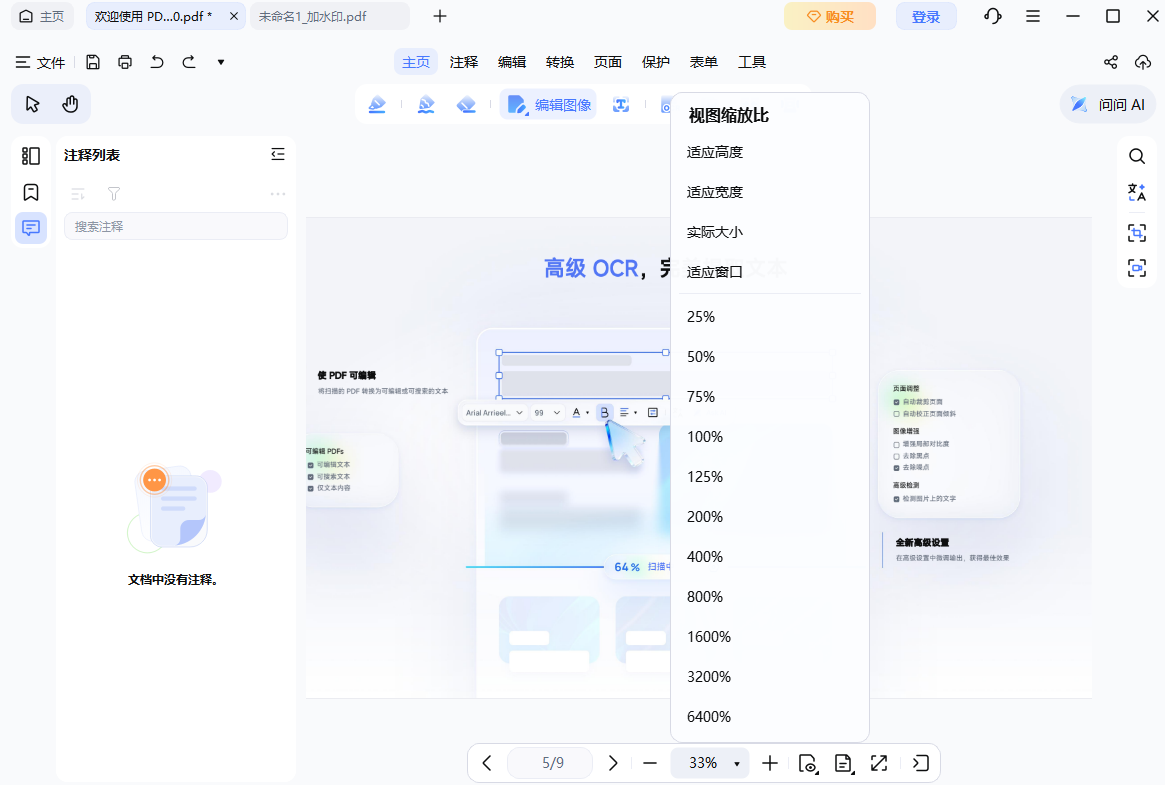The height and width of the screenshot is (785, 1165).
Task: Focus the 搜索注释 search field
Action: (x=176, y=227)
